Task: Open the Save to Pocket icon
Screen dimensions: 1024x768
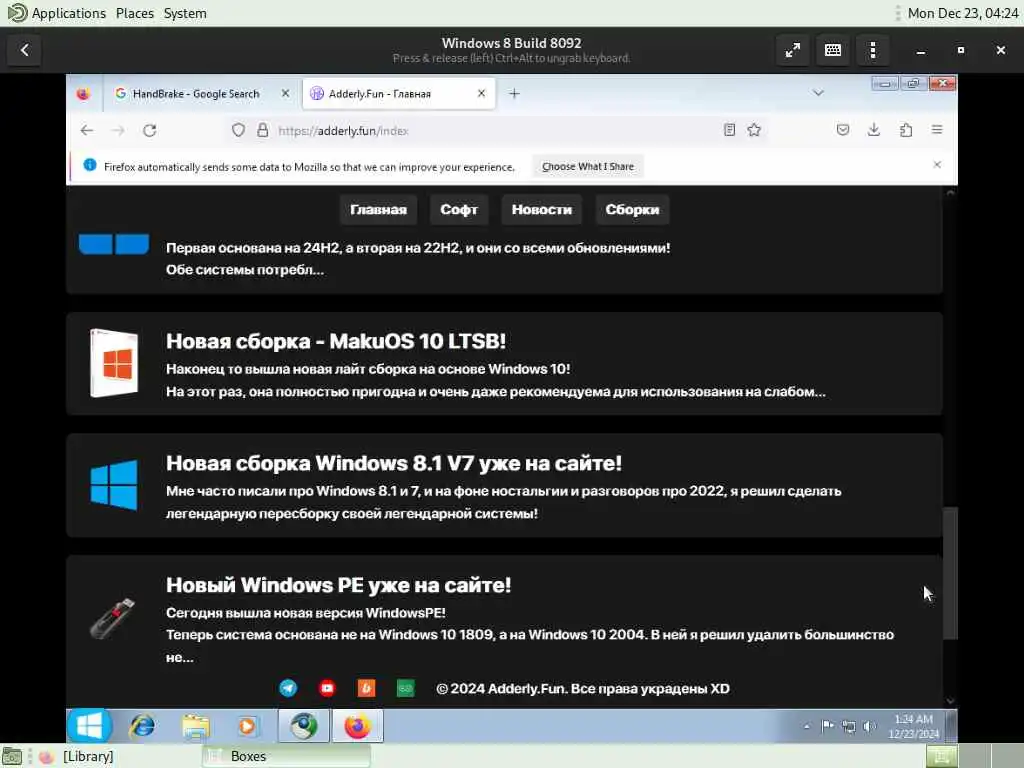Action: click(x=843, y=130)
